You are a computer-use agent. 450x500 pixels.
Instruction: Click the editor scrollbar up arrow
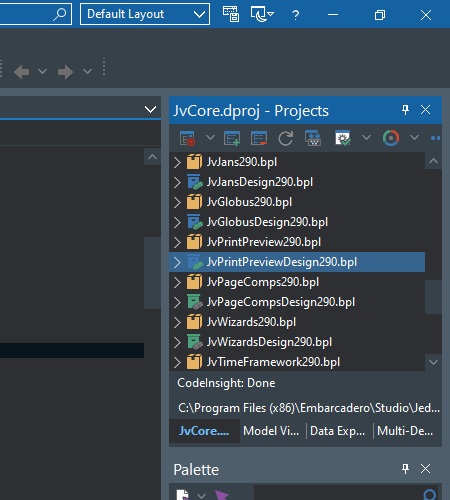click(x=152, y=157)
